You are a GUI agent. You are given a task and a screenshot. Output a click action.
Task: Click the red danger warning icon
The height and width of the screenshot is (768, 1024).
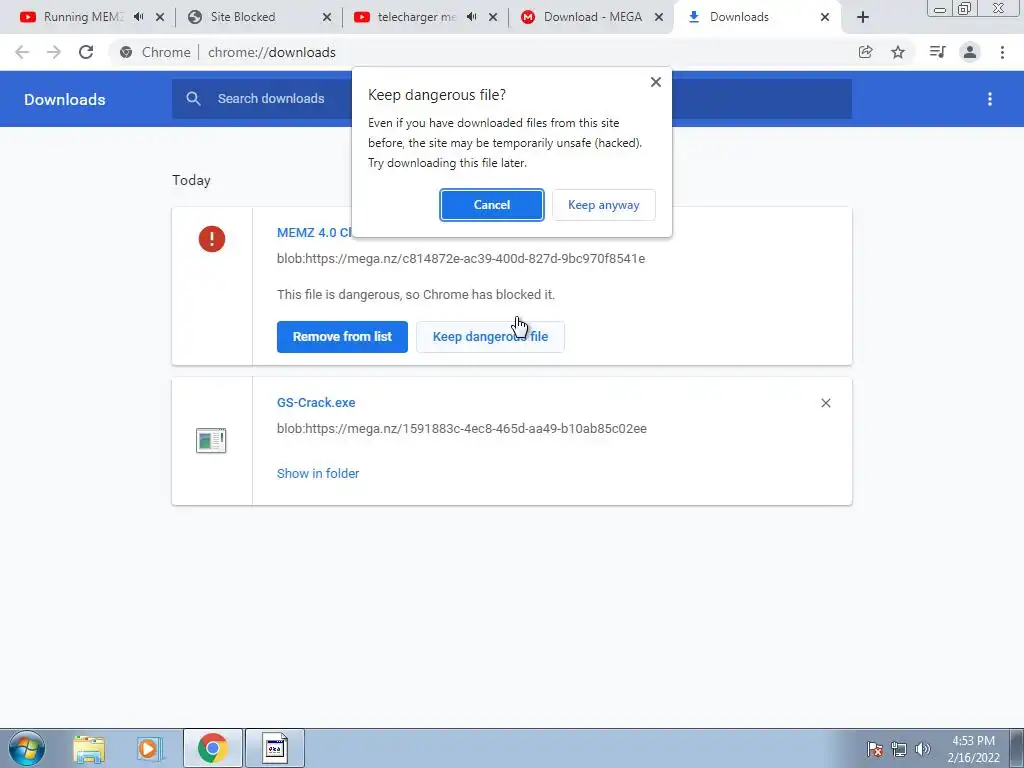[x=212, y=239]
